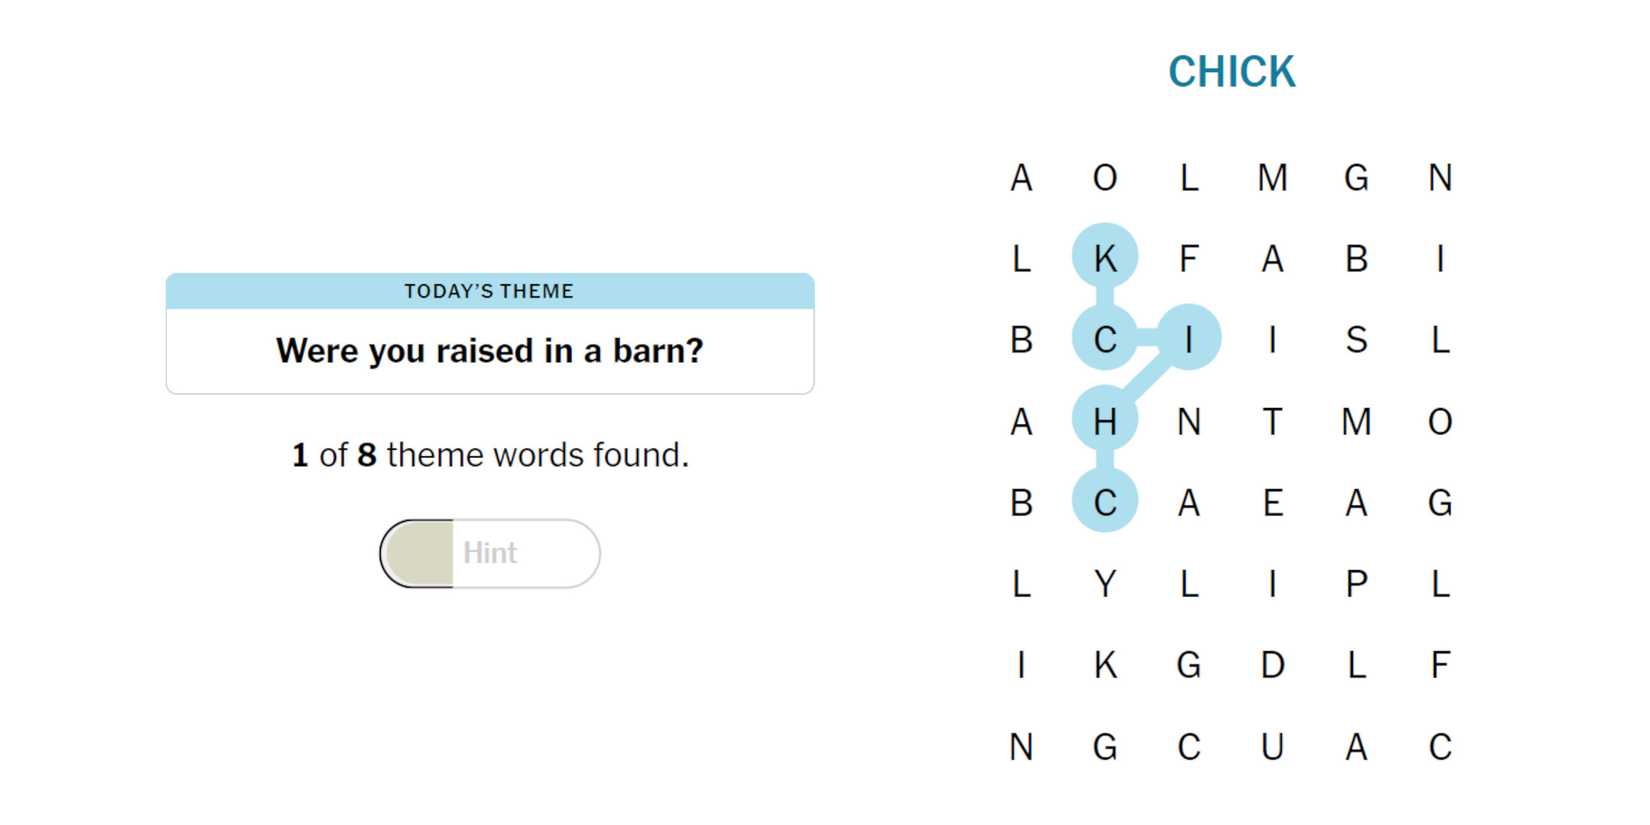Screen dimensions: 1650x825
Task: Select the highlighted letter I
Action: pyautogui.click(x=1188, y=339)
